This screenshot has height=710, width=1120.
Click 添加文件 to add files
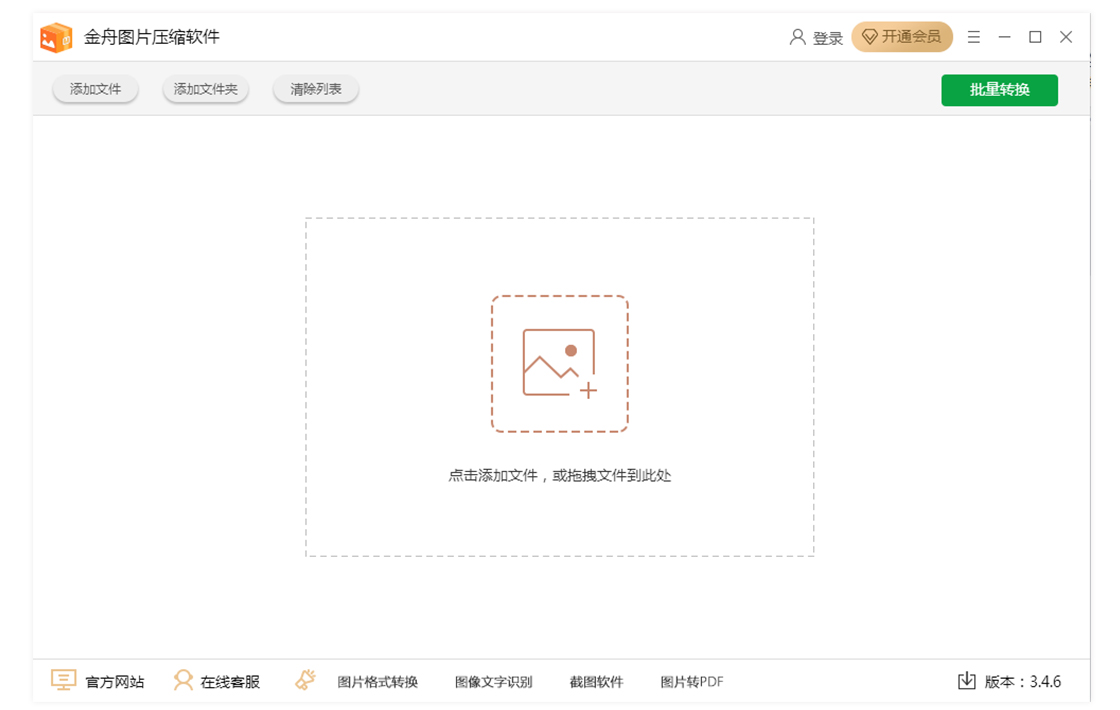95,89
